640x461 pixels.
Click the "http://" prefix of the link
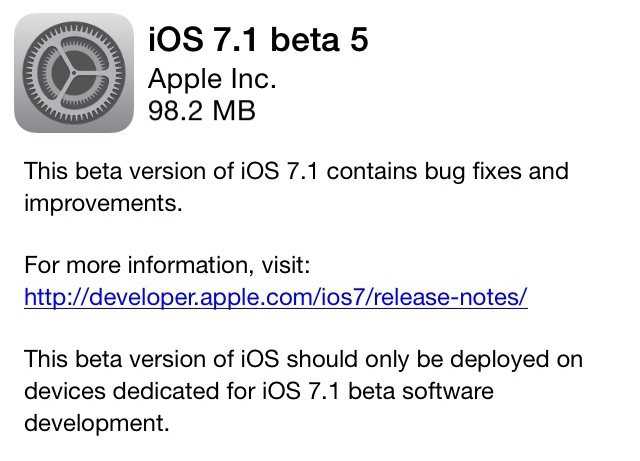click(56, 297)
